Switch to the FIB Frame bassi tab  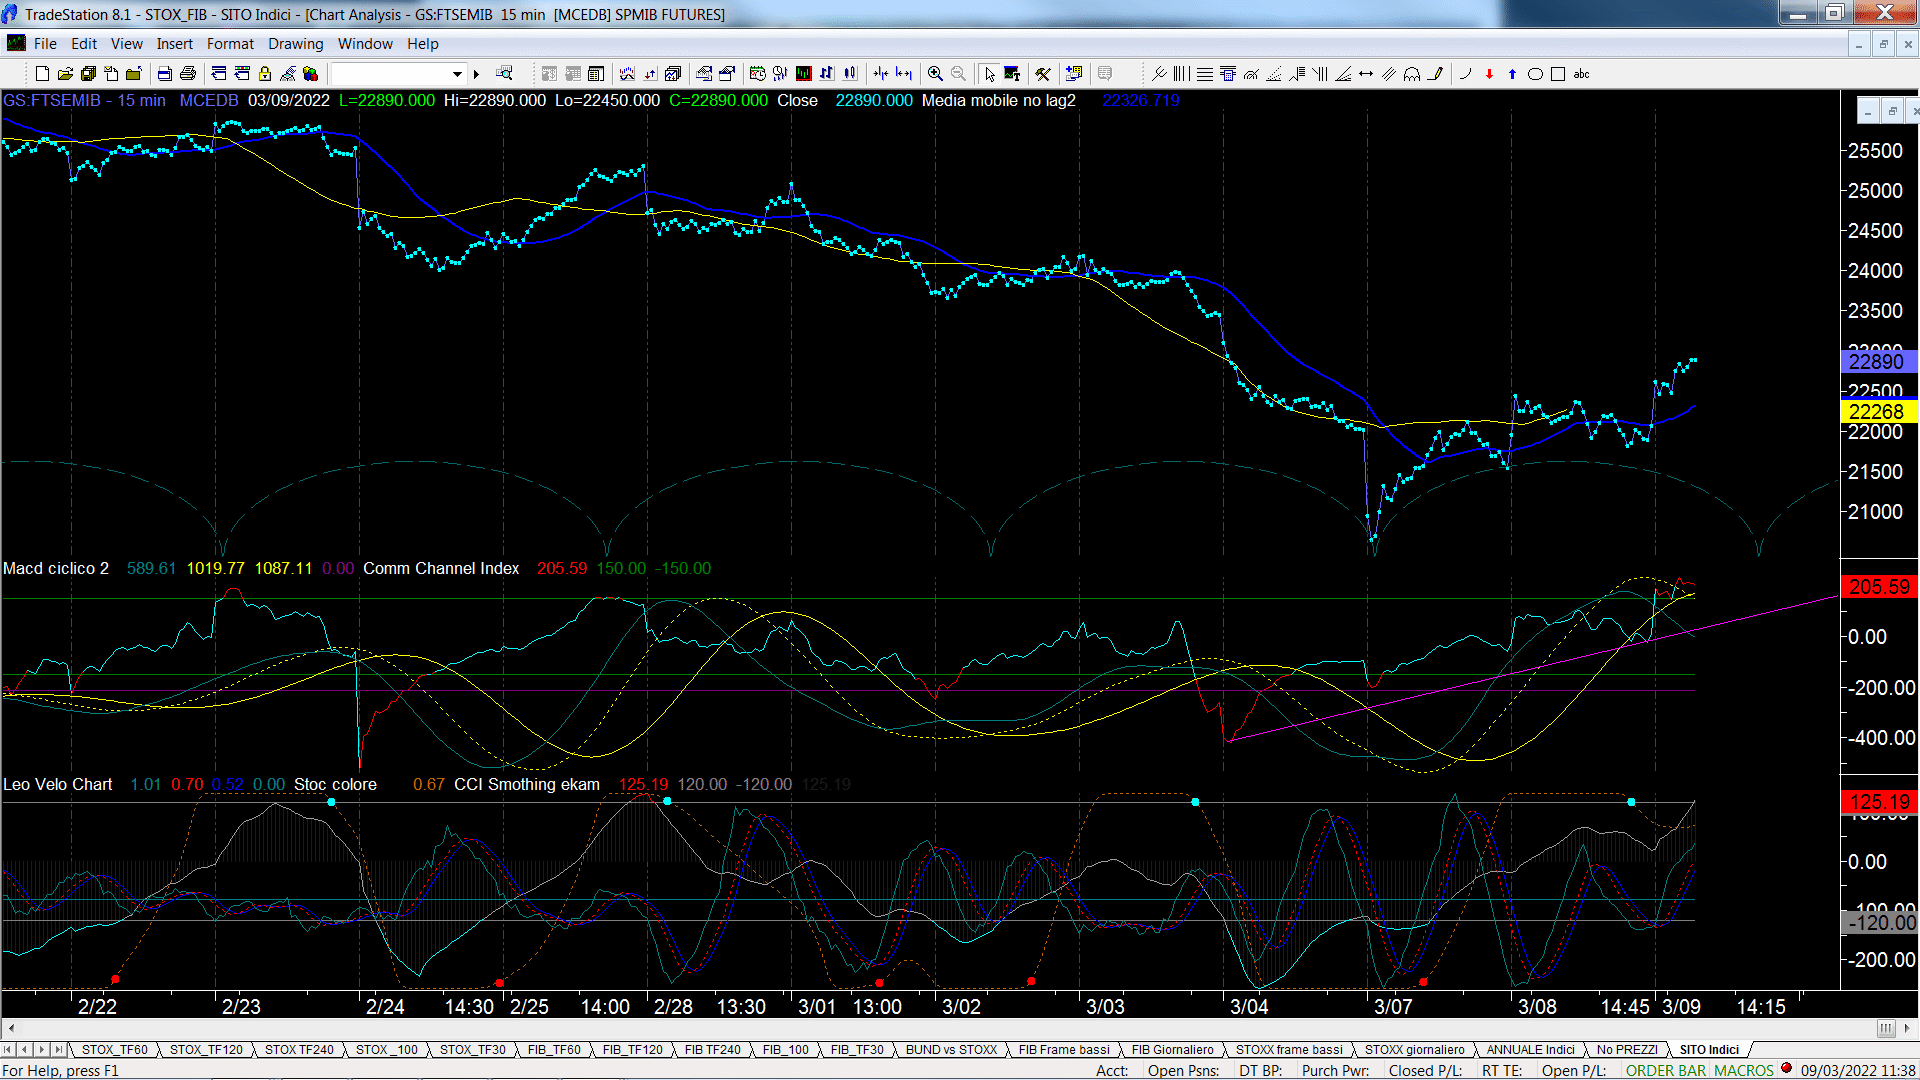pyautogui.click(x=1064, y=1049)
